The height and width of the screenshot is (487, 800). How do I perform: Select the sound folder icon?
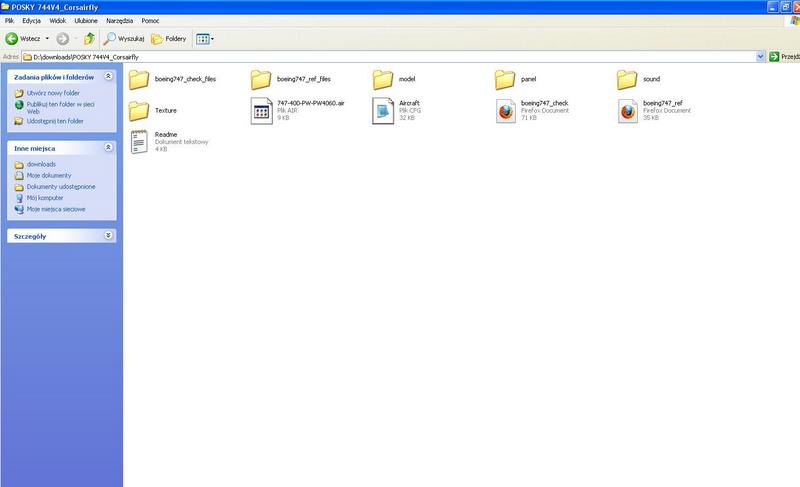tap(627, 80)
